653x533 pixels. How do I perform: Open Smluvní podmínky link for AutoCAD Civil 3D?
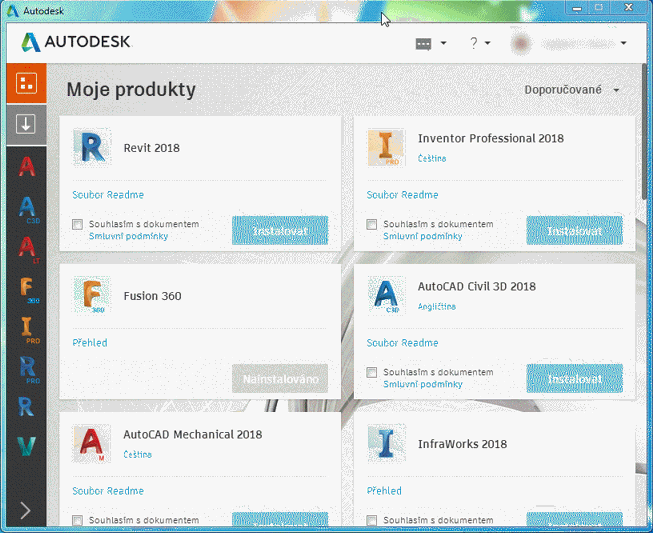point(423,384)
